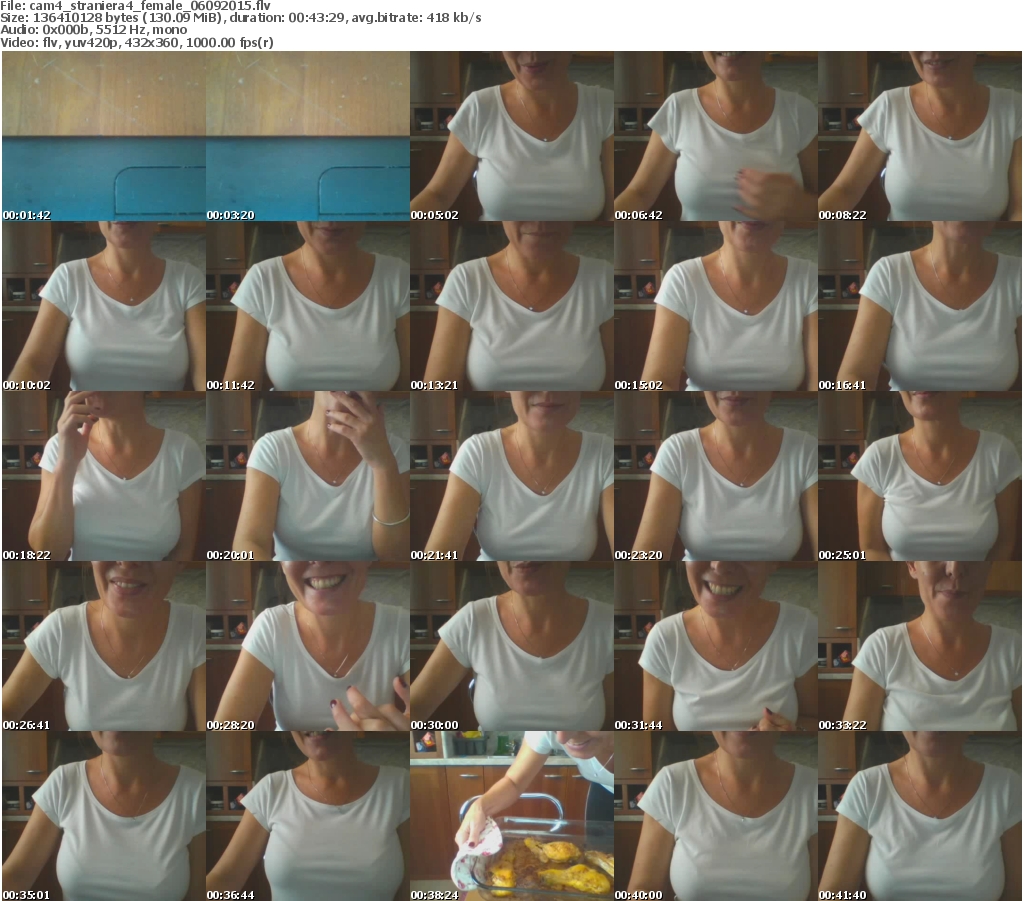Pick the thumbnail labeled 00:10:02
The image size is (1024, 901).
104,306
